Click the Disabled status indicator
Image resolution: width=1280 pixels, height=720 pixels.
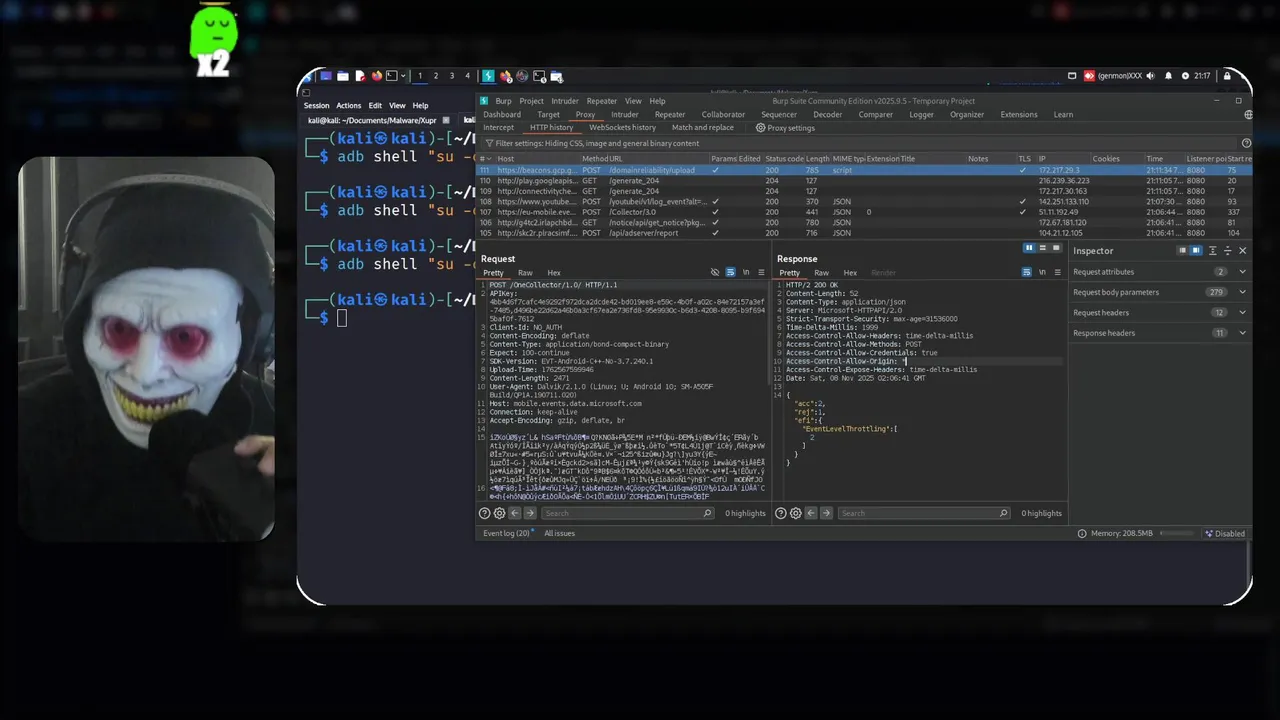tap(1224, 533)
